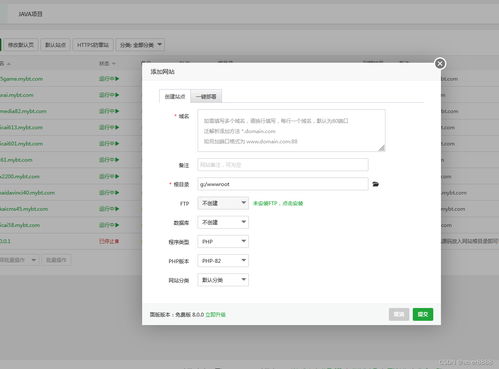Click the HTTPS anti-jump button
499x369 pixels.
(x=93, y=45)
